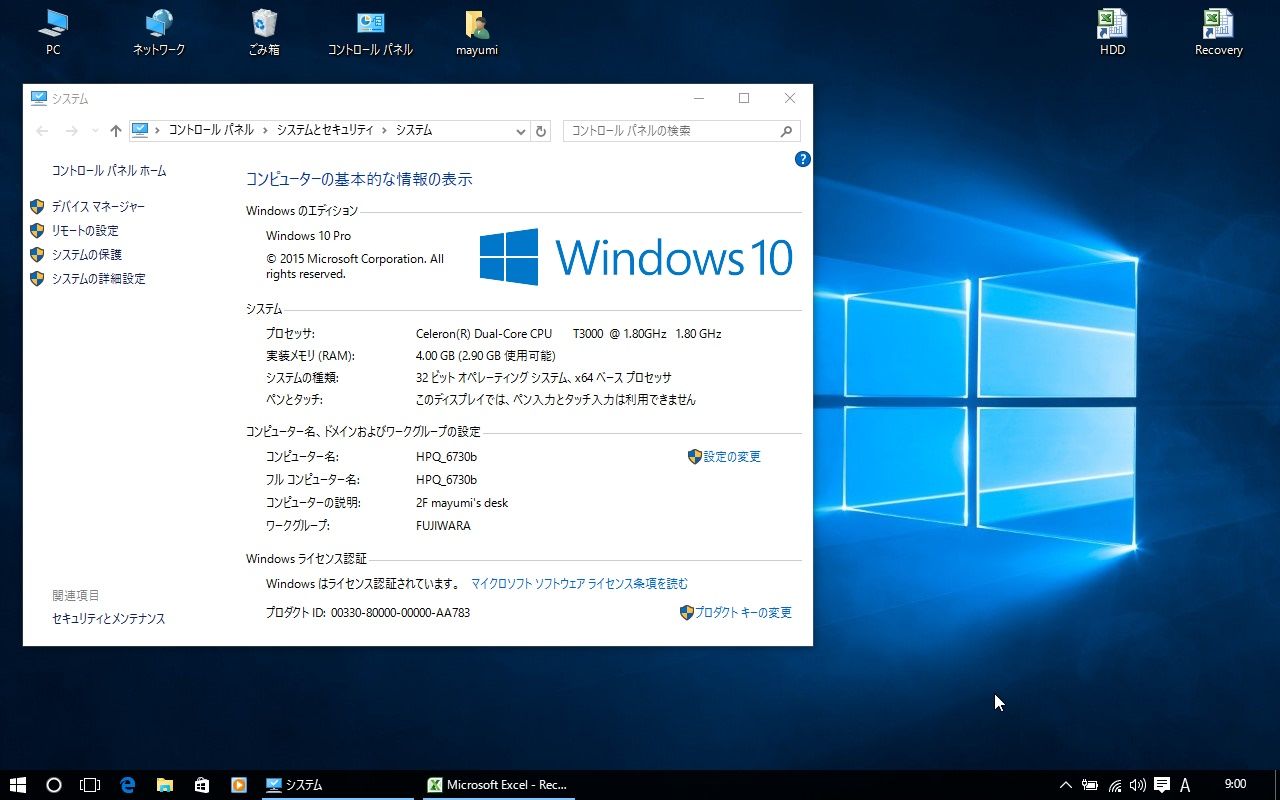
Task: Navigate to コントロール パネル in the breadcrumb
Action: tap(211, 131)
